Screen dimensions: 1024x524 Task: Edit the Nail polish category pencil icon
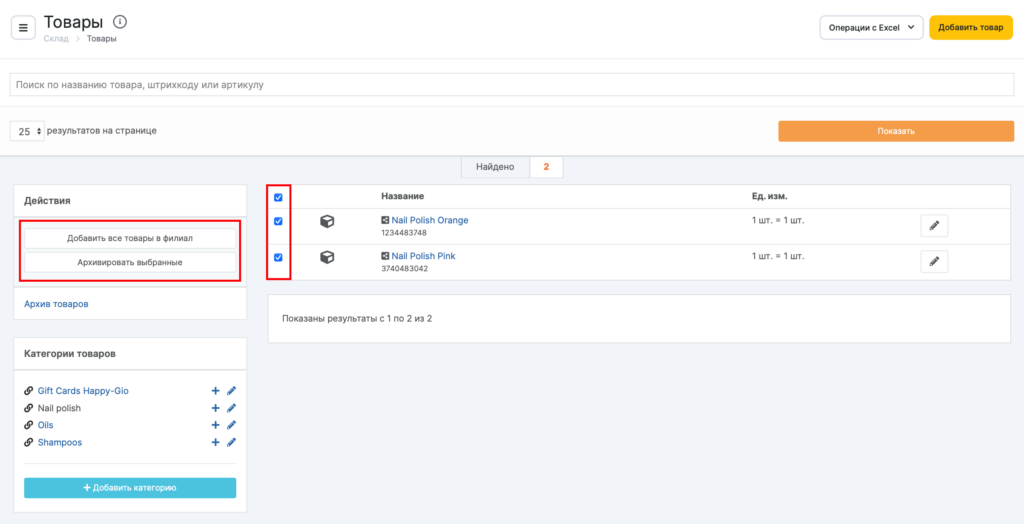231,408
